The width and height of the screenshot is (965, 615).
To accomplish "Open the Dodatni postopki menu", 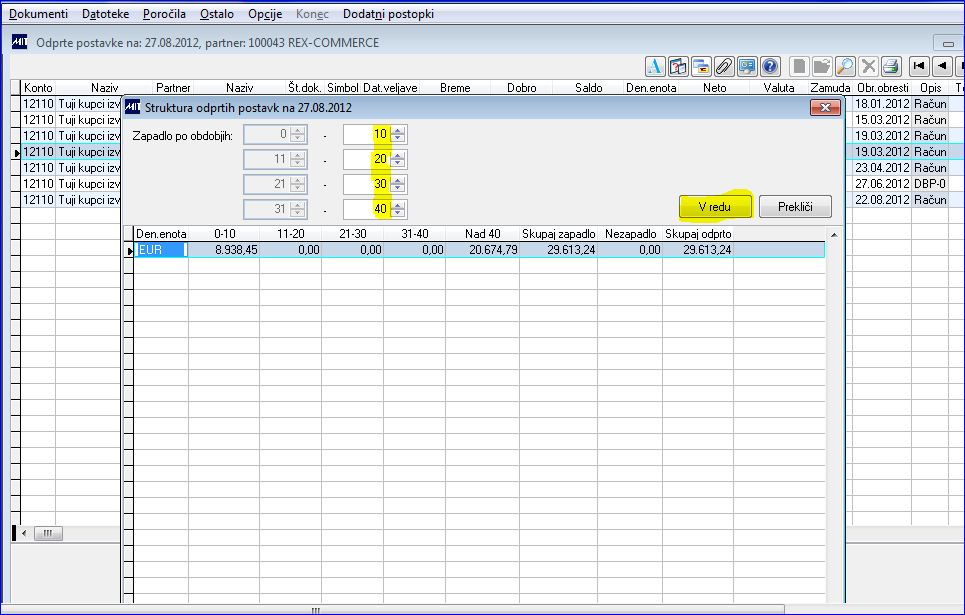I will (388, 14).
